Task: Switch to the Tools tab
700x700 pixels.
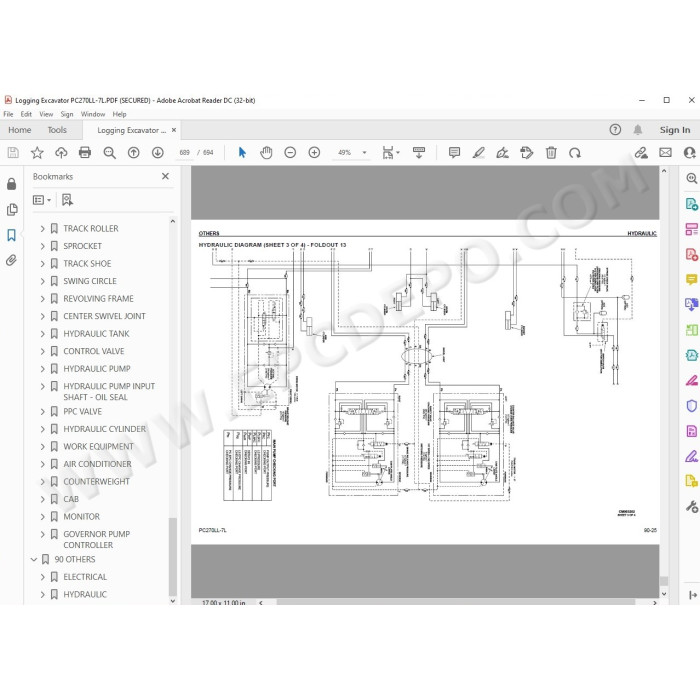Action: 57,130
